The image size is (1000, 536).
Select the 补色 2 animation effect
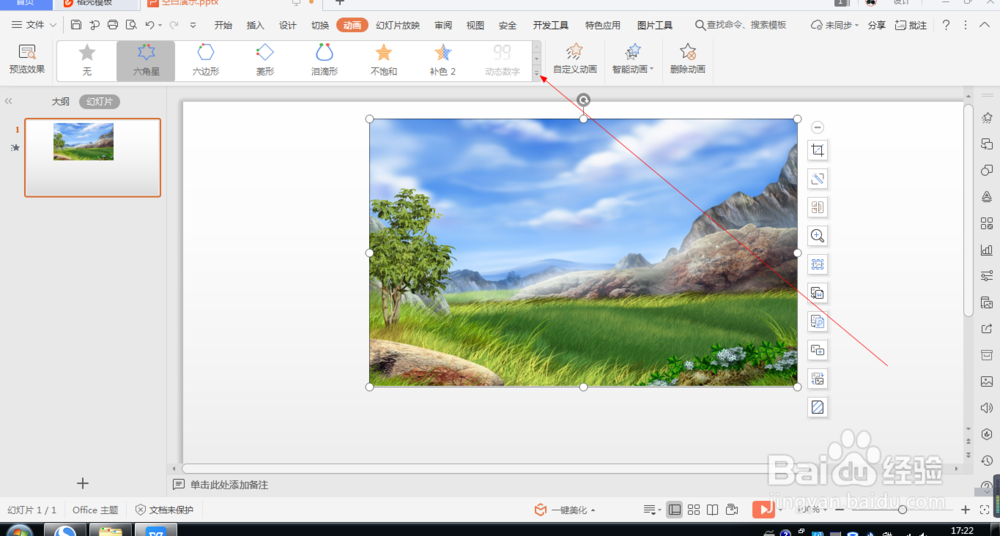[443, 61]
